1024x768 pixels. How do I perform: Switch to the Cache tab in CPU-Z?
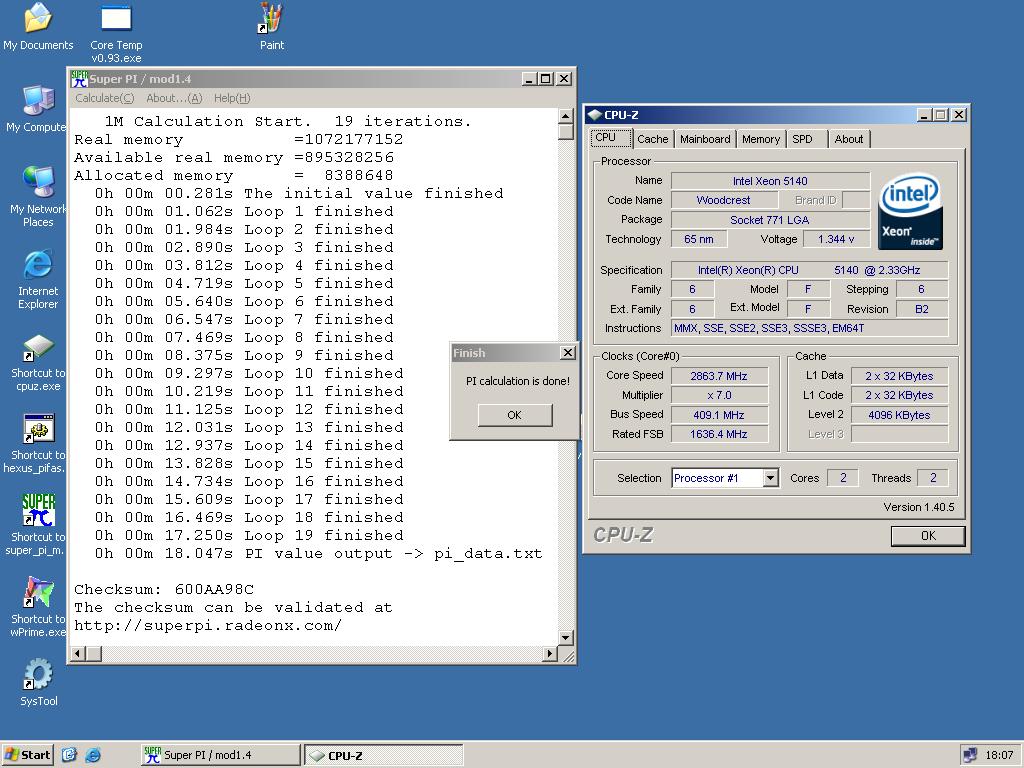[652, 139]
